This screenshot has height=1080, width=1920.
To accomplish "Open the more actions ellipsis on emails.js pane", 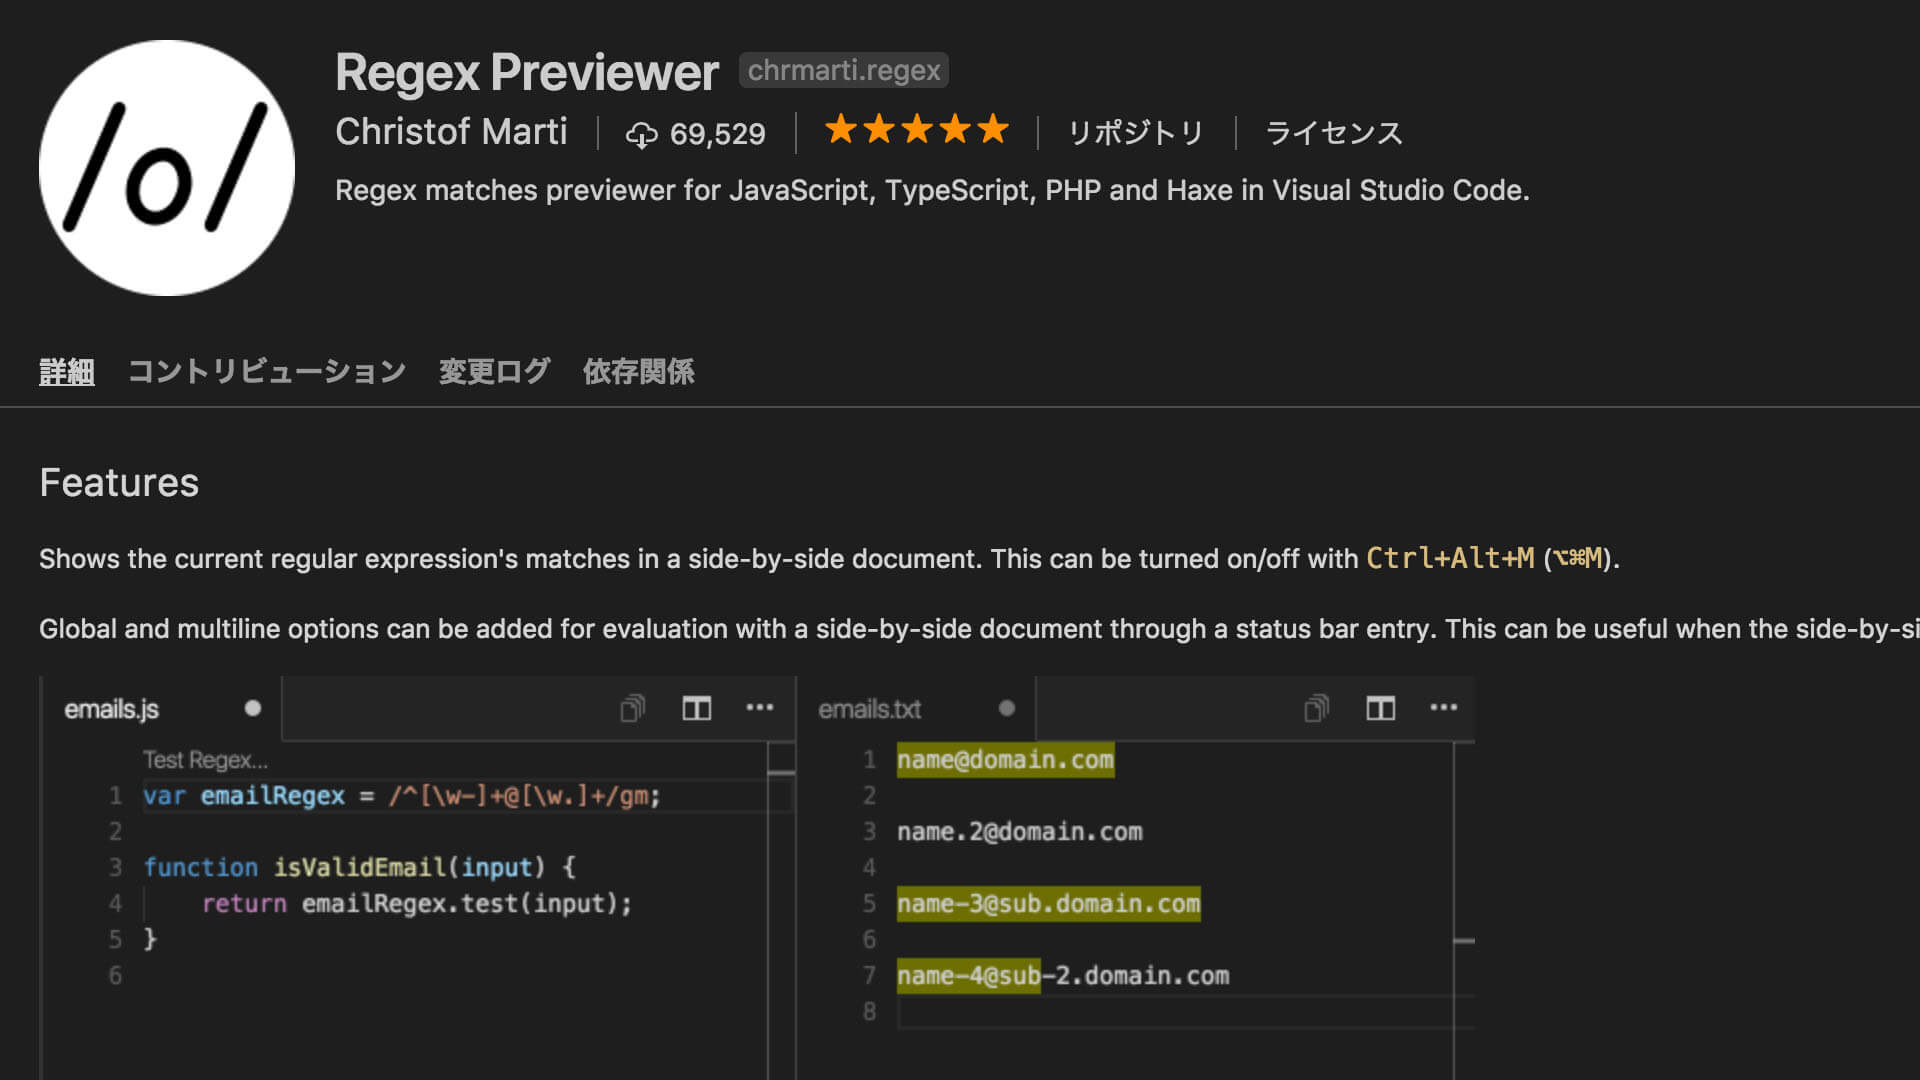I will [760, 708].
